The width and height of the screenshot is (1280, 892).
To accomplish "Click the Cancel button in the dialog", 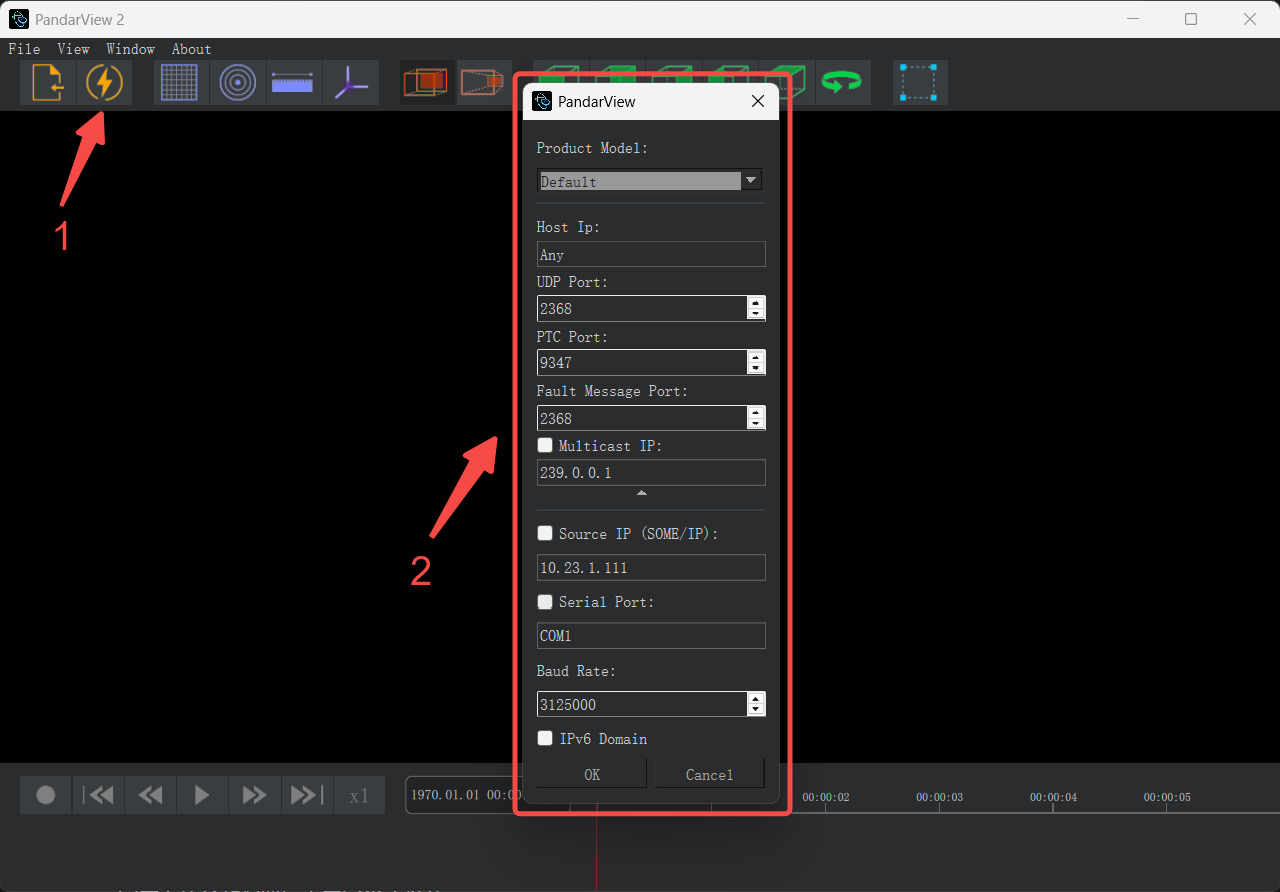I will pyautogui.click(x=709, y=774).
